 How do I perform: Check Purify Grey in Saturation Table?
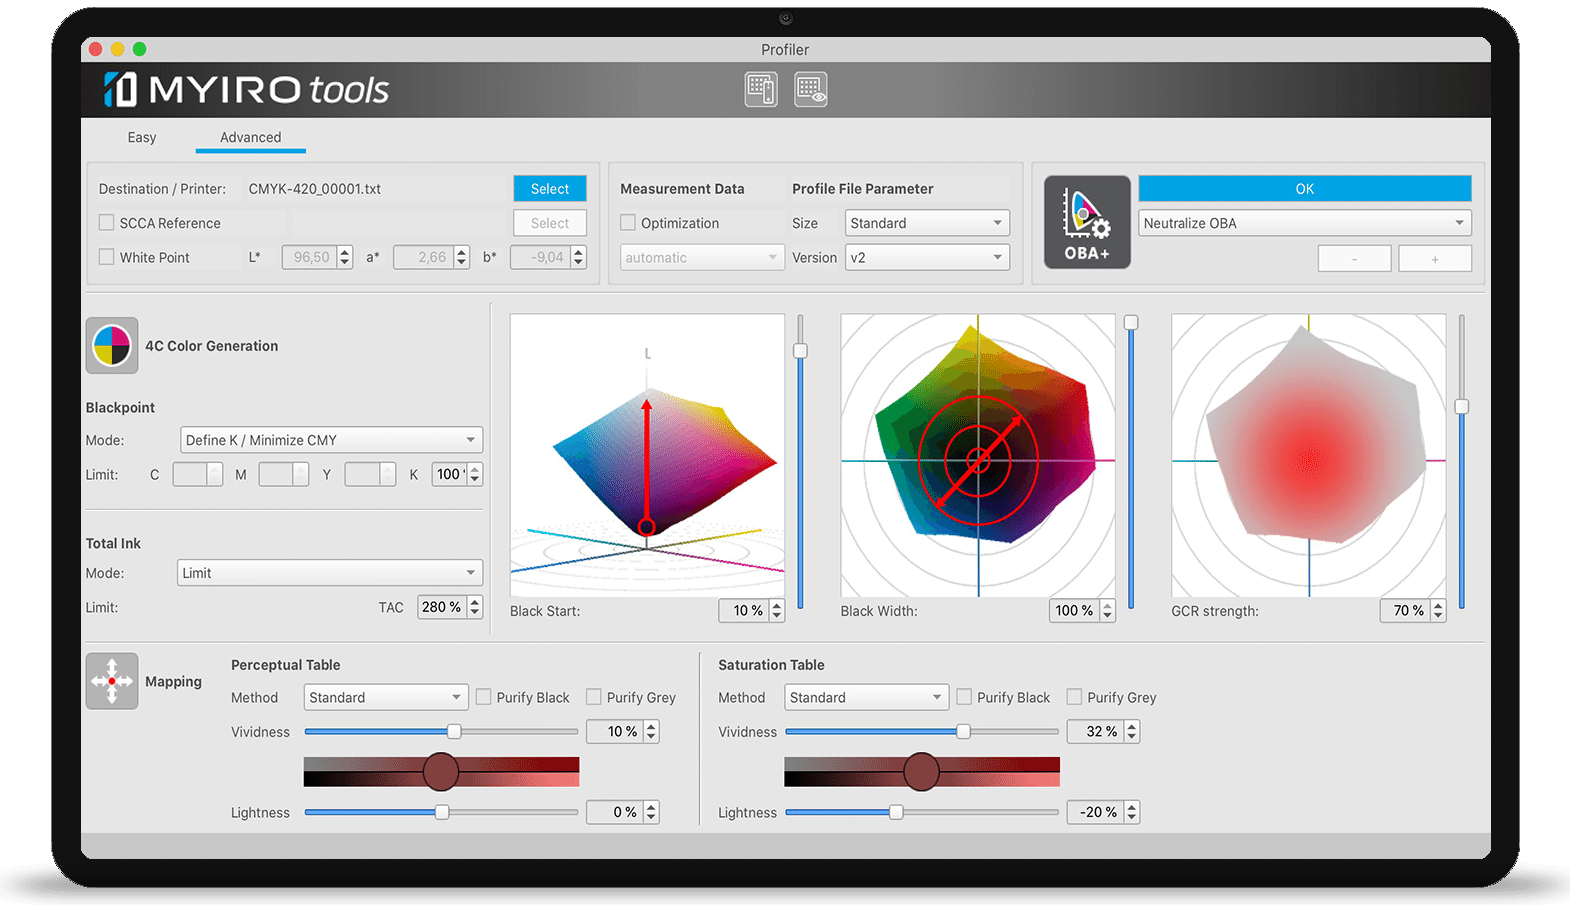click(x=1075, y=697)
